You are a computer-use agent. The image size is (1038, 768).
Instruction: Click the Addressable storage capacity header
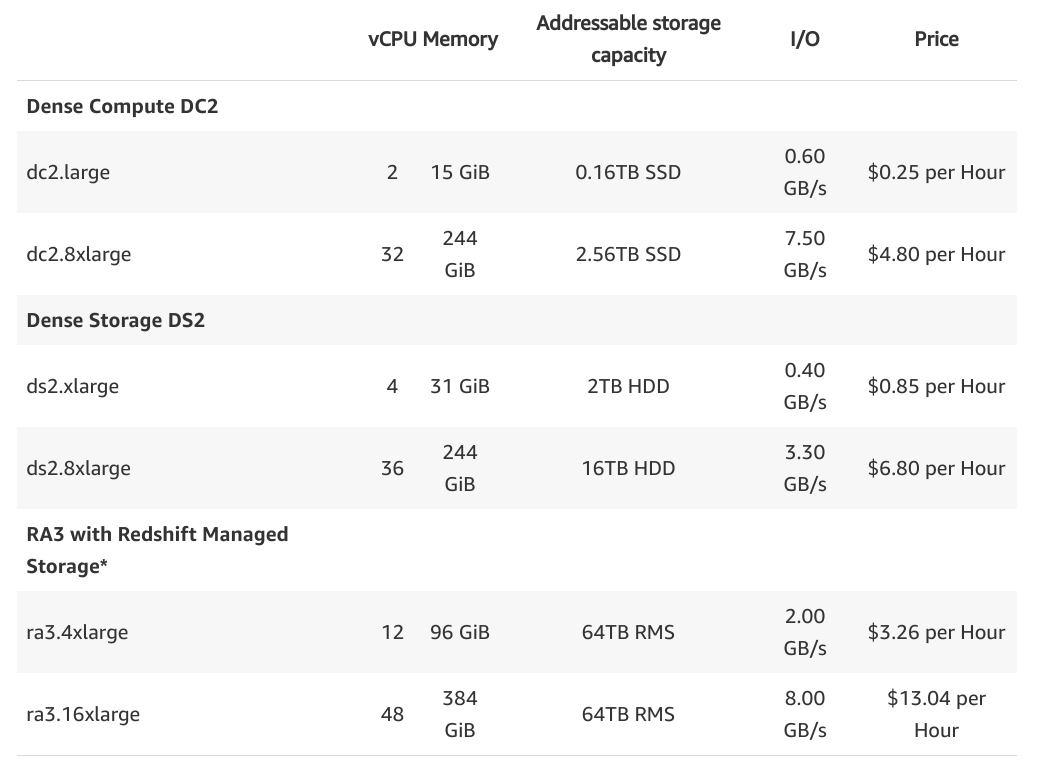pos(628,39)
